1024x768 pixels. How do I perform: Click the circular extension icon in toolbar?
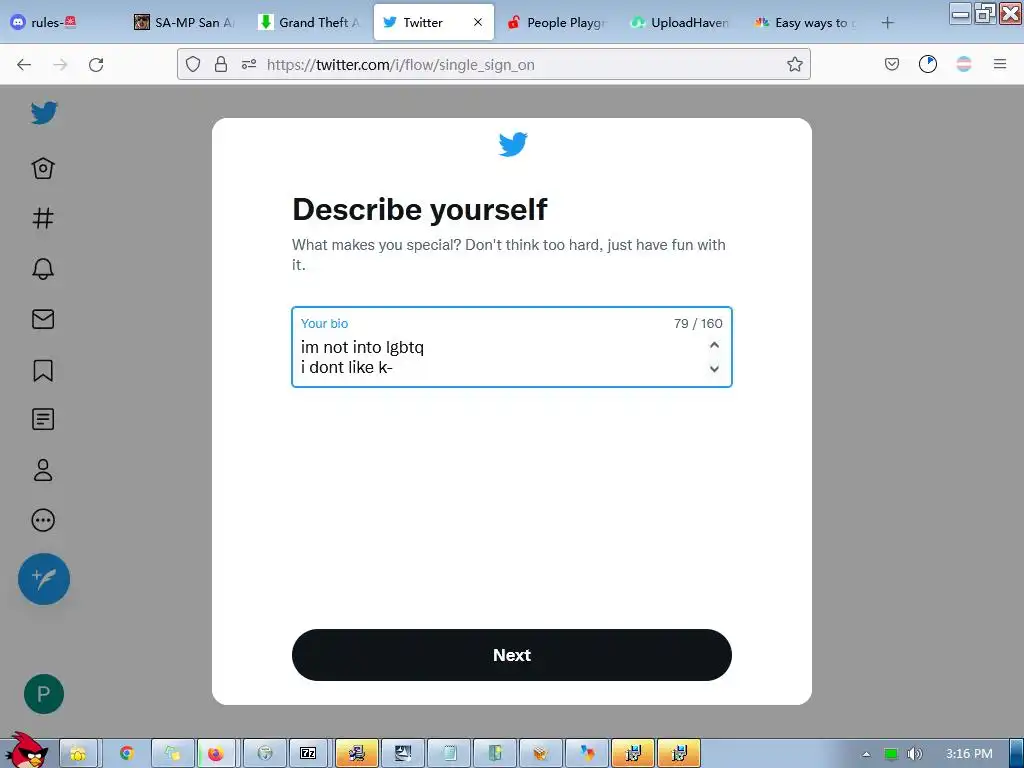pos(928,64)
